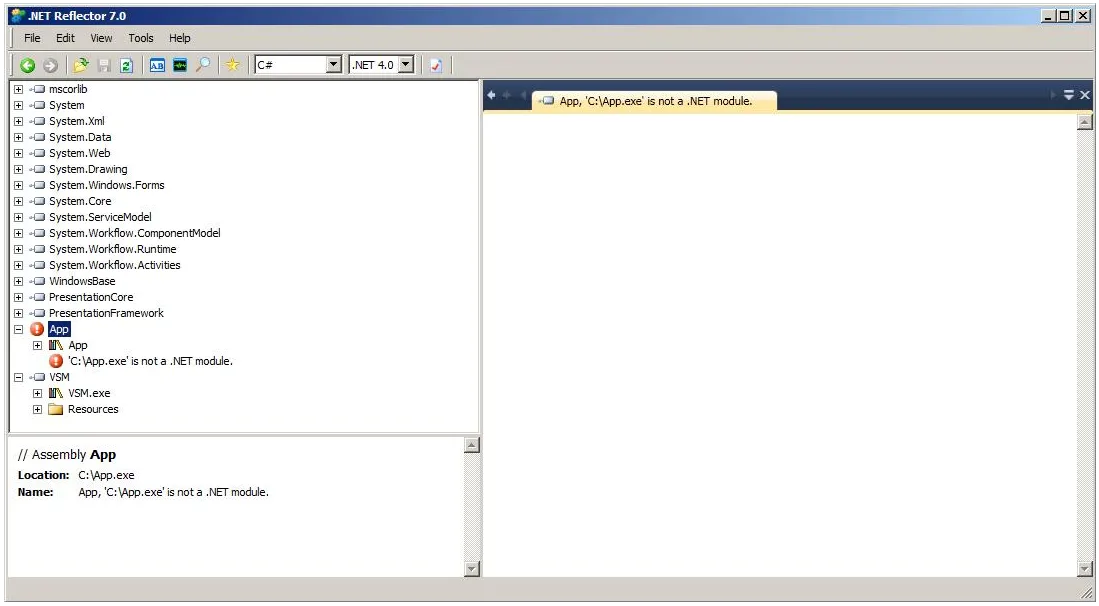Open the .NET 4.0 version dropdown

point(407,65)
